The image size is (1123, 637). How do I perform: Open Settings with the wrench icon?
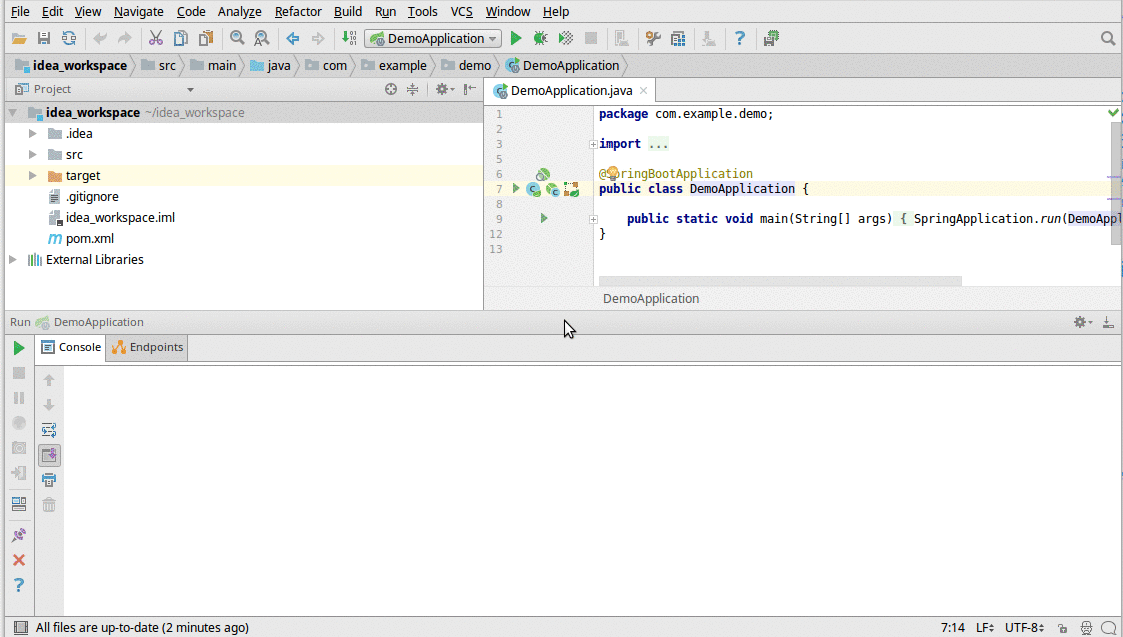(x=652, y=39)
